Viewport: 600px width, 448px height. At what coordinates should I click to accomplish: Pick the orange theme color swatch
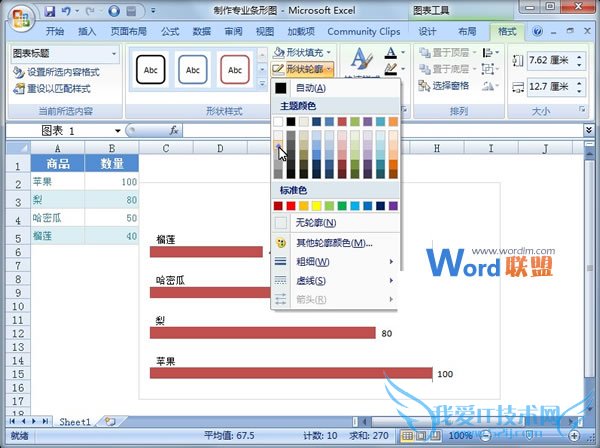click(393, 122)
